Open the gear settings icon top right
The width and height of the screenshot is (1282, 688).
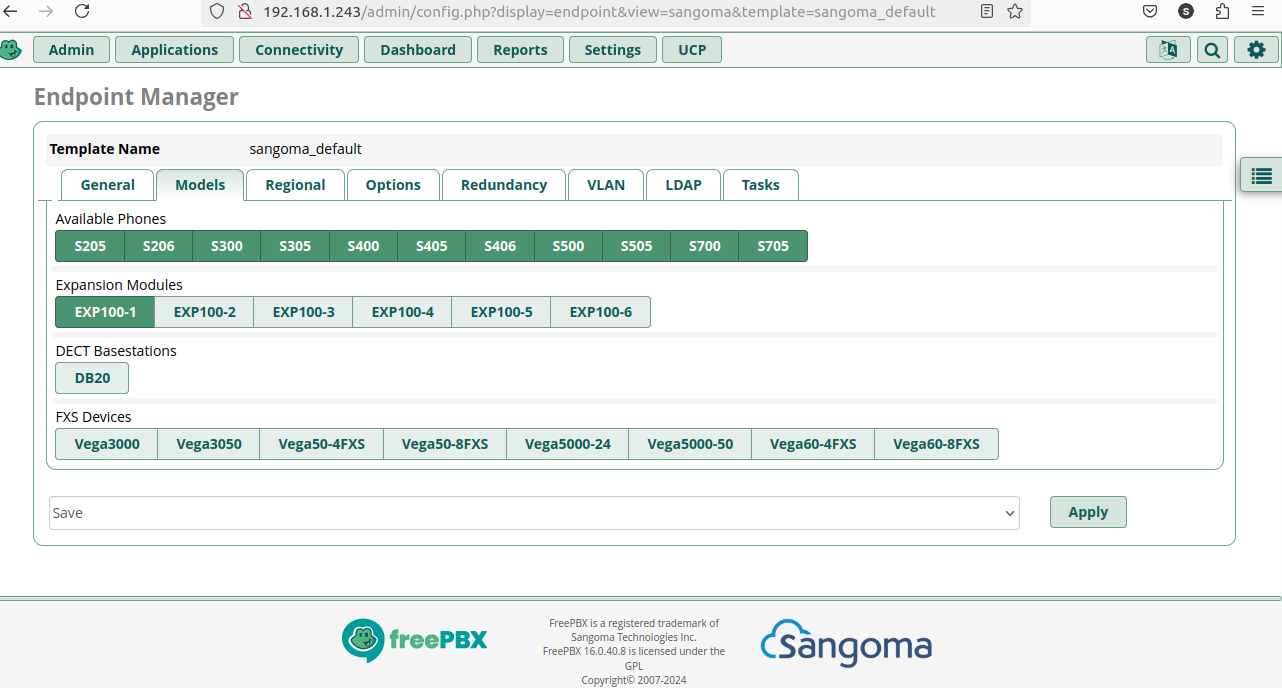click(x=1256, y=48)
